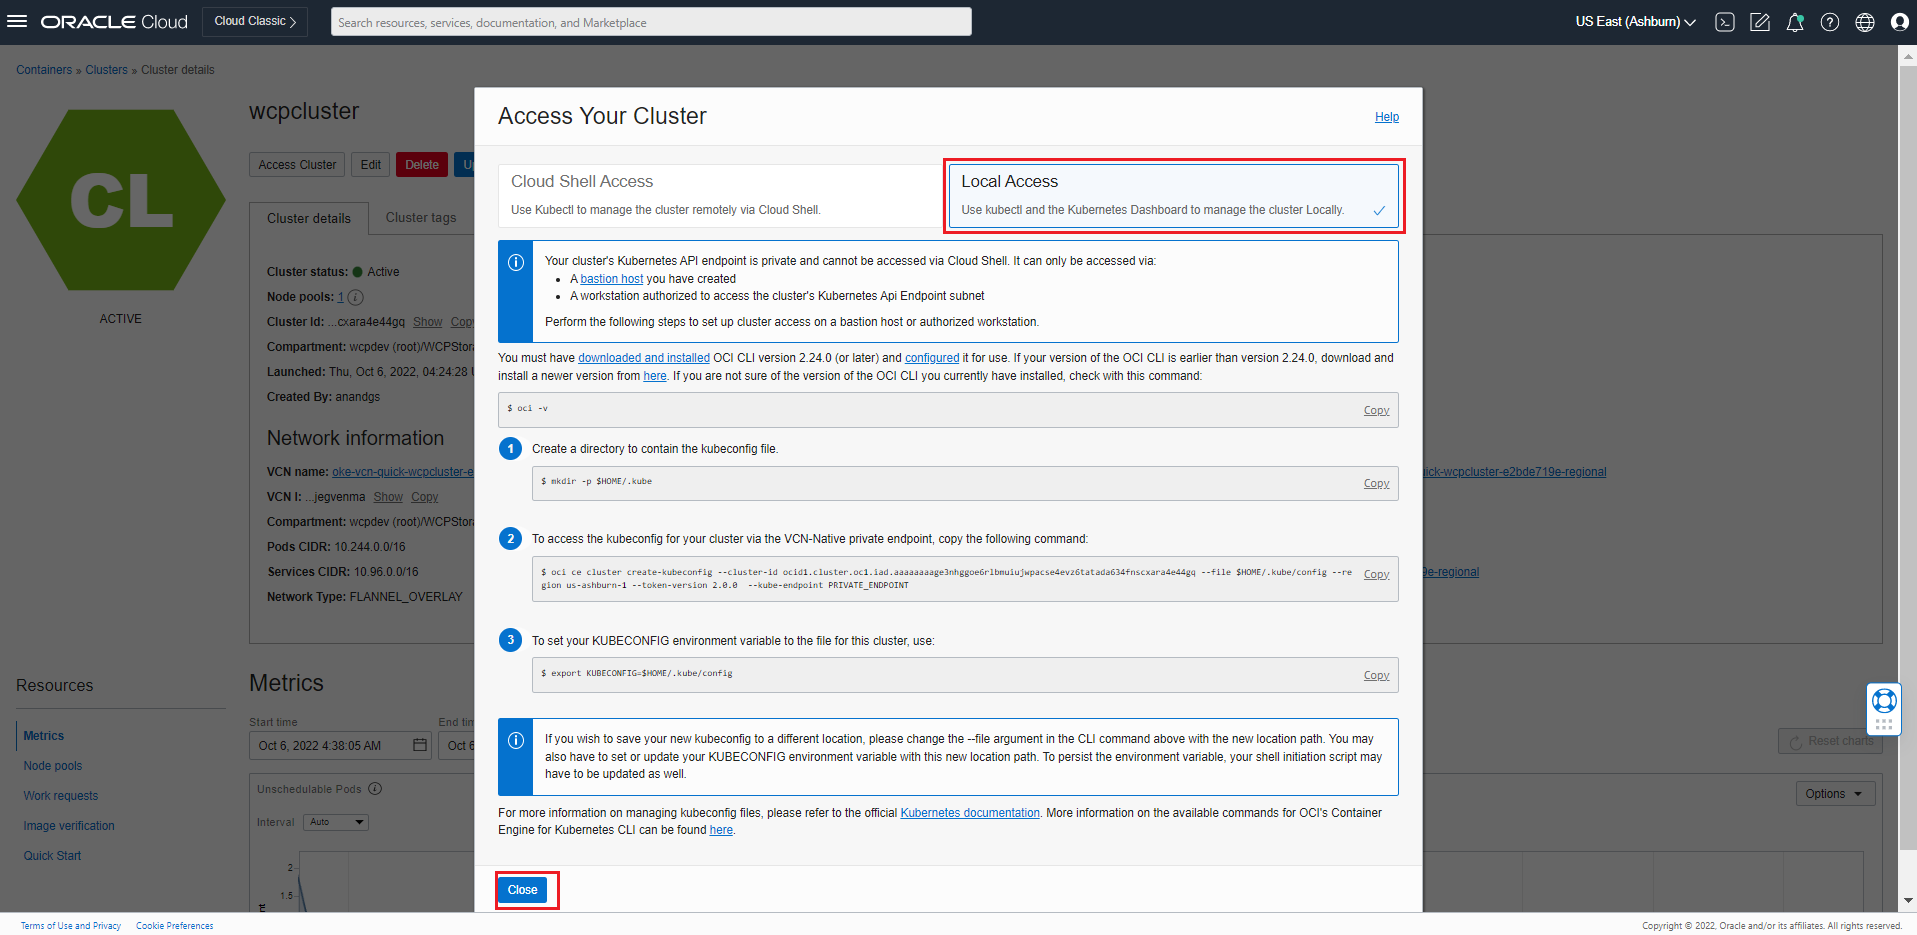The image size is (1917, 935).
Task: Open the bastion host link
Action: click(x=612, y=279)
